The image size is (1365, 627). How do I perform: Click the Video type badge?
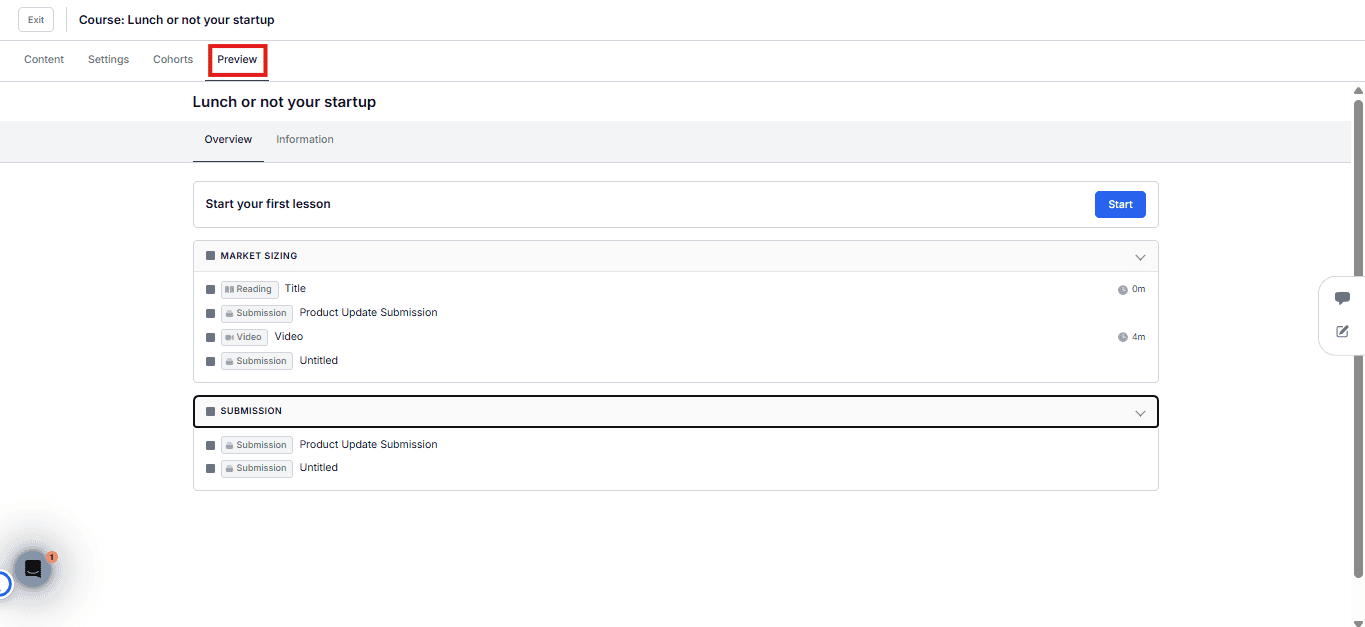(244, 337)
